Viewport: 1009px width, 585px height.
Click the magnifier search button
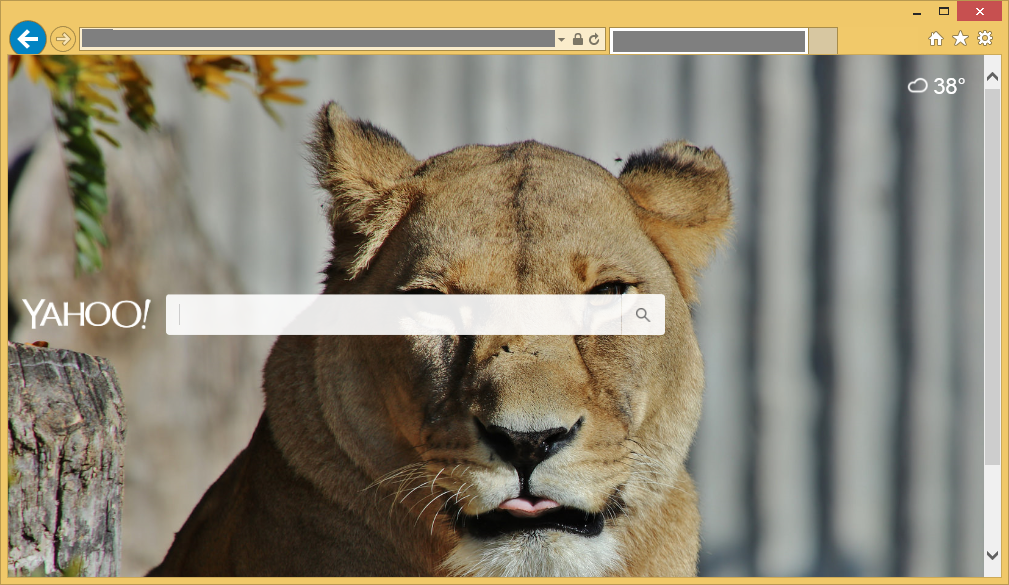[x=643, y=315]
